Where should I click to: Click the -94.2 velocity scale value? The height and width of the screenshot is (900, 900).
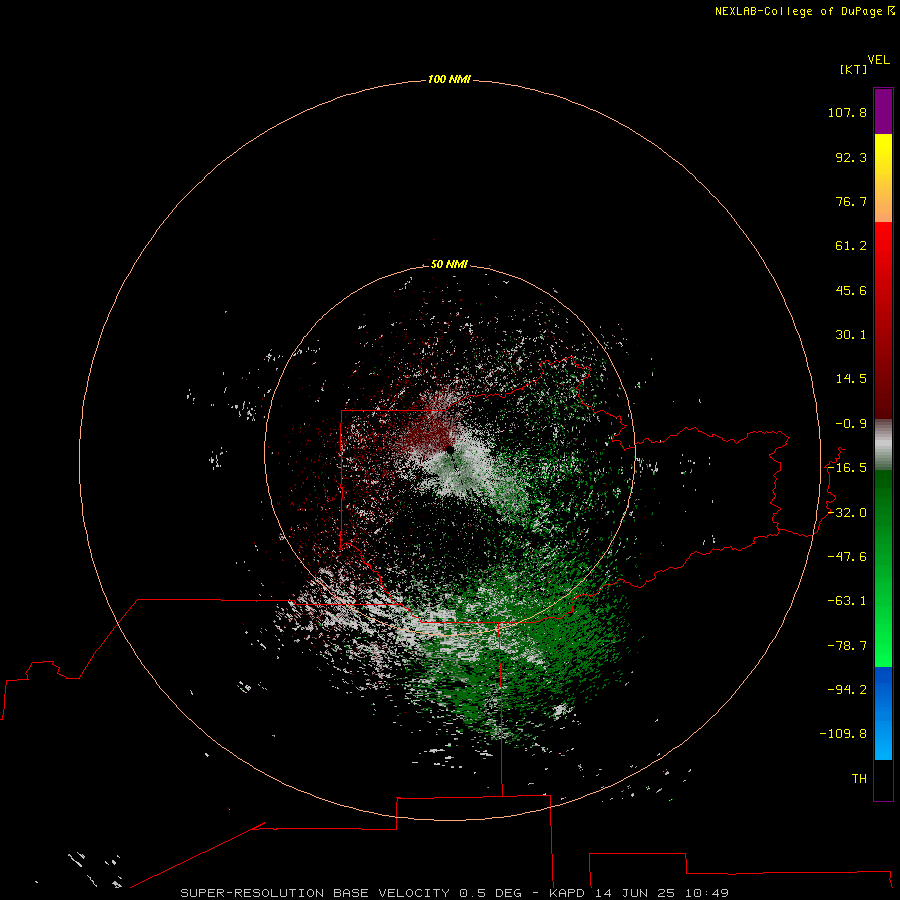[847, 689]
